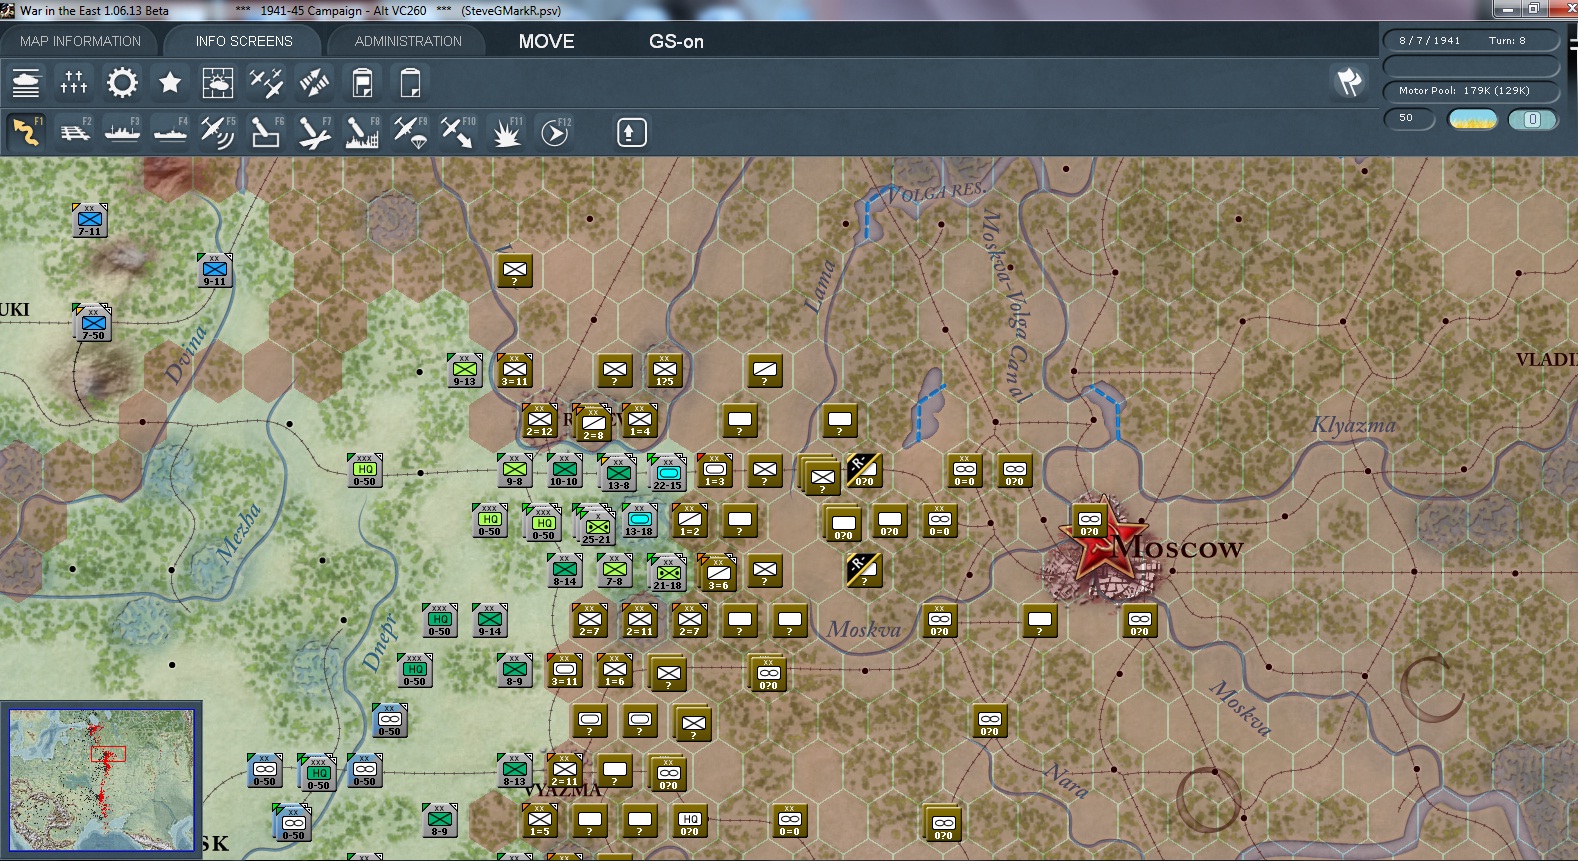Viewport: 1578px width, 861px height.
Task: Select F3 naval transport mode
Action: [x=122, y=131]
